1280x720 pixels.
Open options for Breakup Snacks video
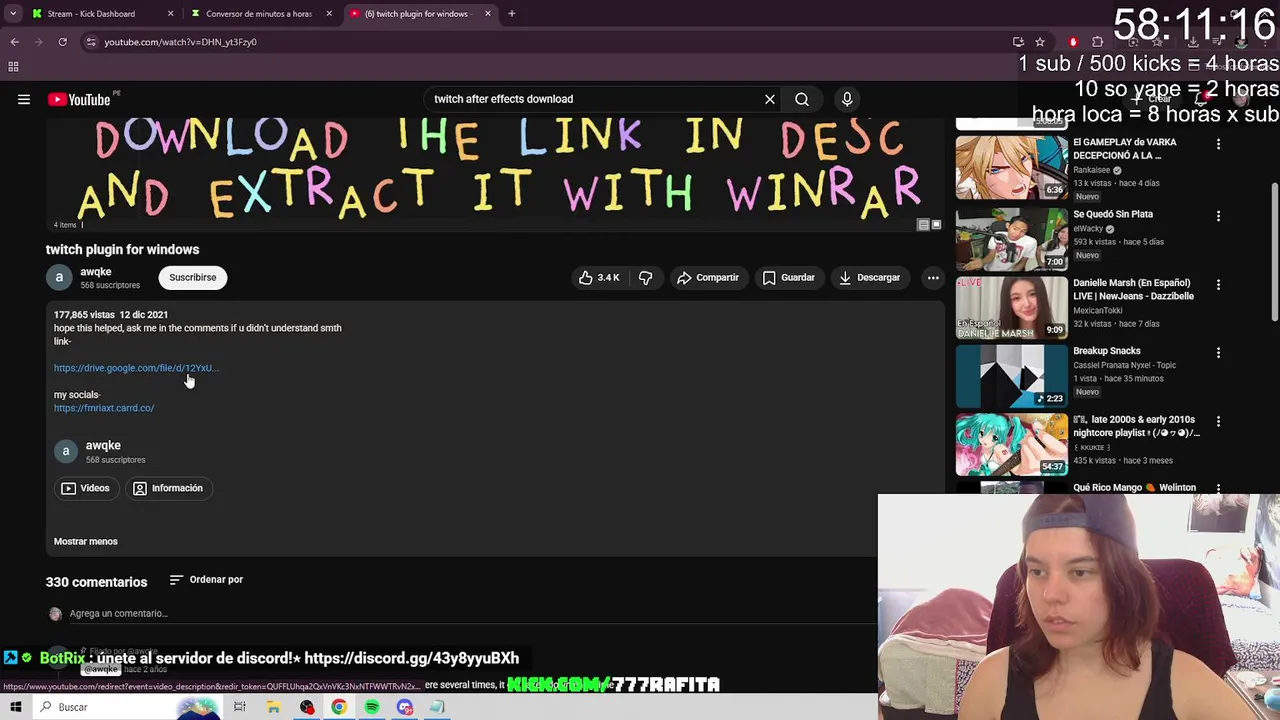click(1218, 353)
